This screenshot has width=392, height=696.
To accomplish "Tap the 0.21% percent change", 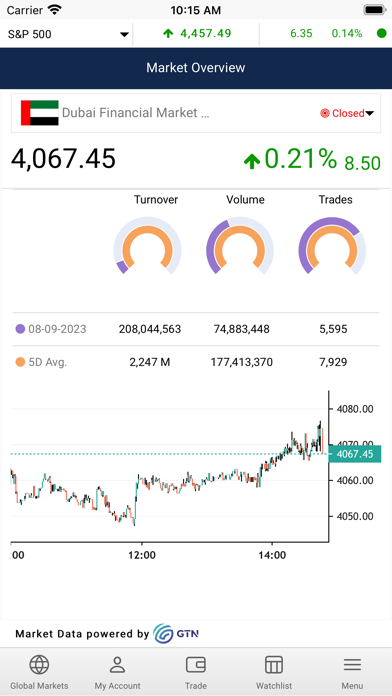I will click(301, 158).
